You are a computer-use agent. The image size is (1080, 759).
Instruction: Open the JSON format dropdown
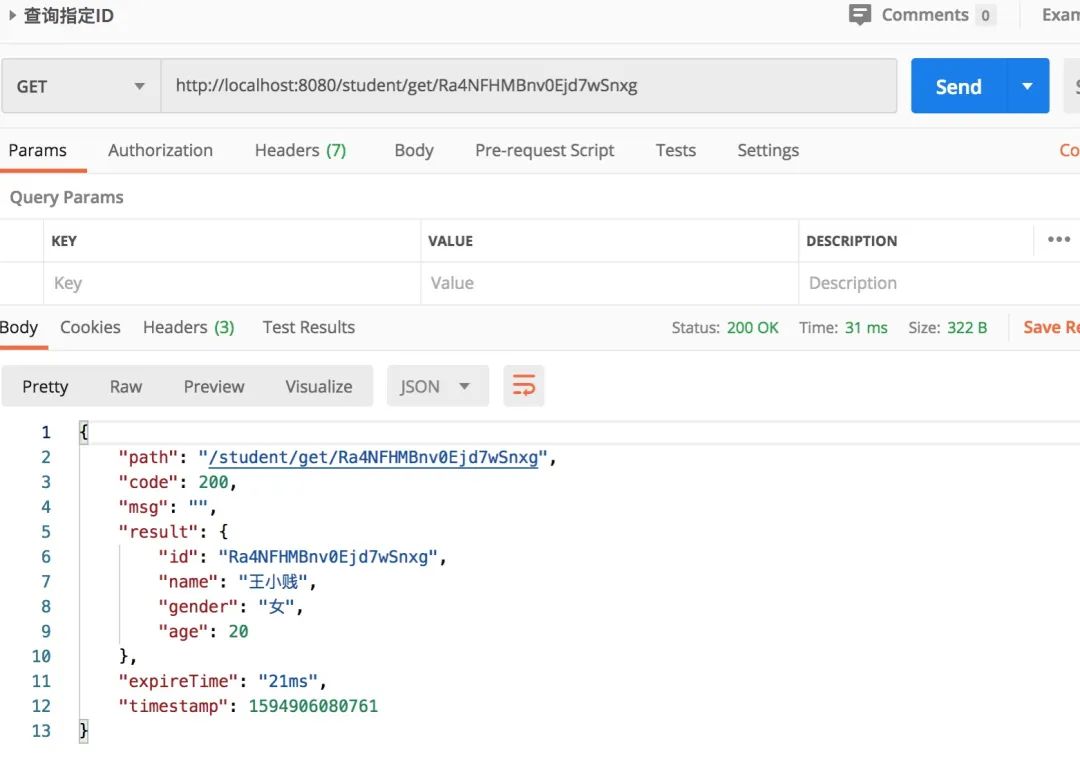(437, 386)
